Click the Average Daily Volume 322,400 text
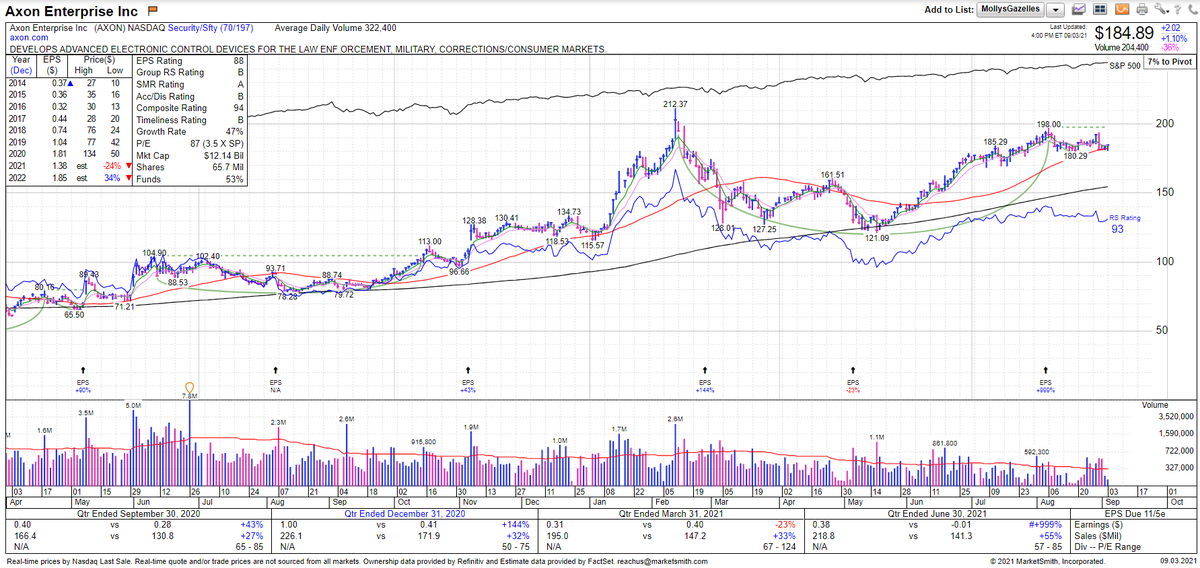Image resolution: width=1200 pixels, height=568 pixels. click(335, 28)
